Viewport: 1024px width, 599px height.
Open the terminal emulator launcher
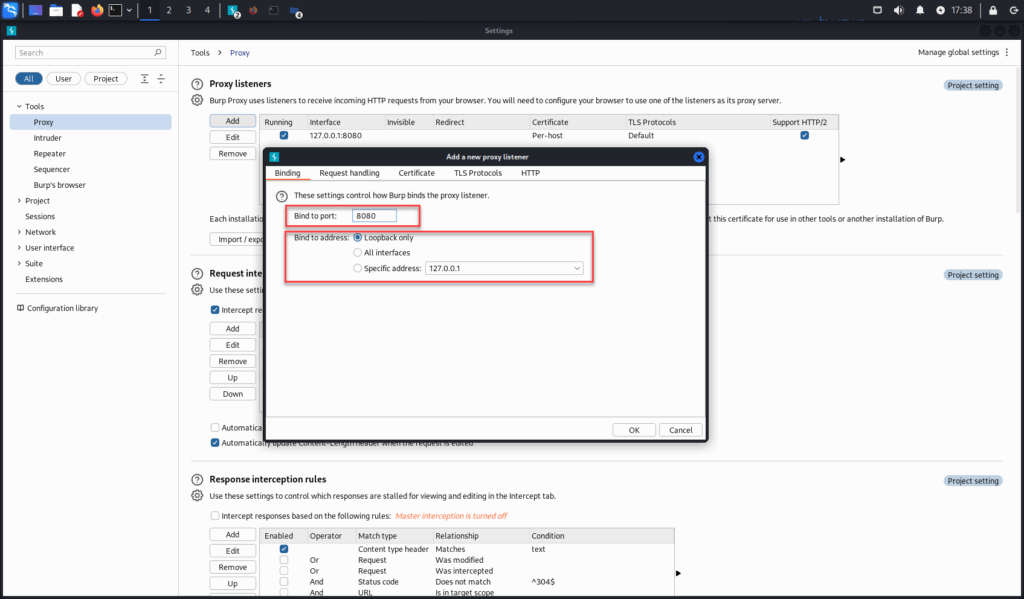point(115,10)
